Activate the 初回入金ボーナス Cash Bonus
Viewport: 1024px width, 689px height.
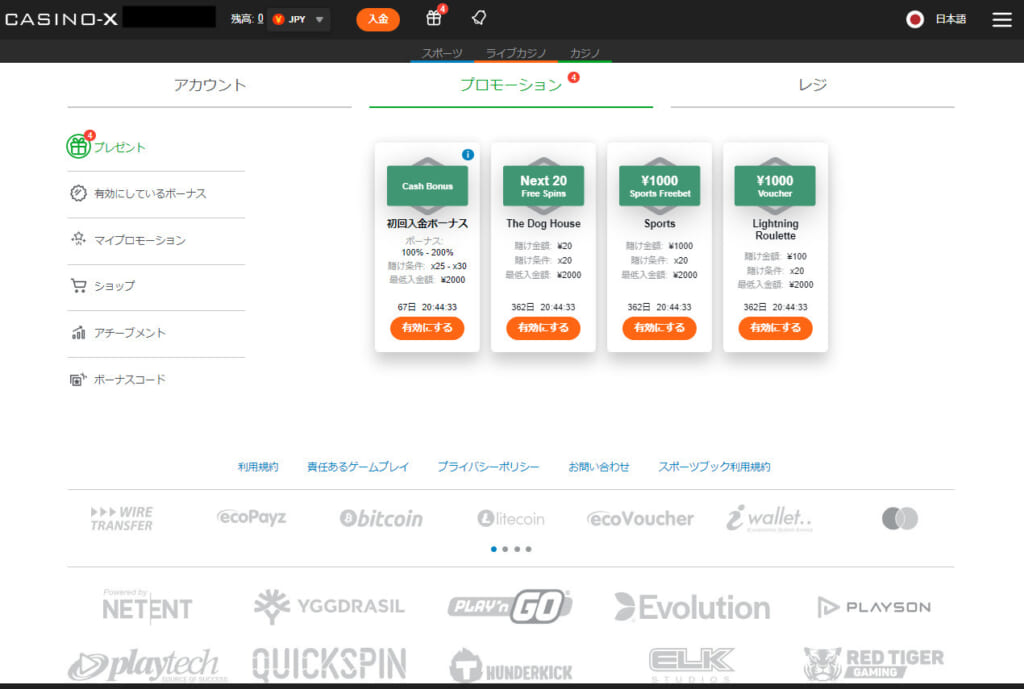(427, 328)
